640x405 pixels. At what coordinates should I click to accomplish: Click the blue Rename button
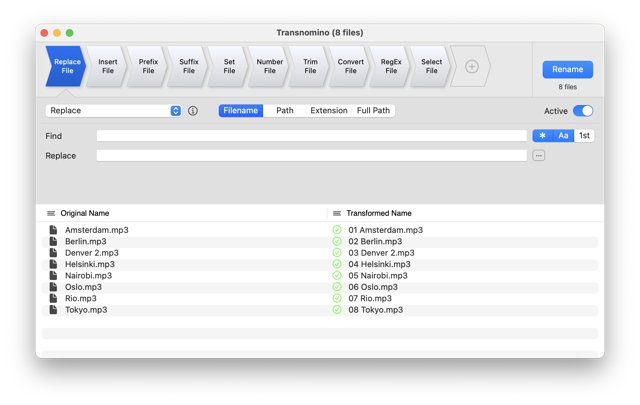click(567, 69)
